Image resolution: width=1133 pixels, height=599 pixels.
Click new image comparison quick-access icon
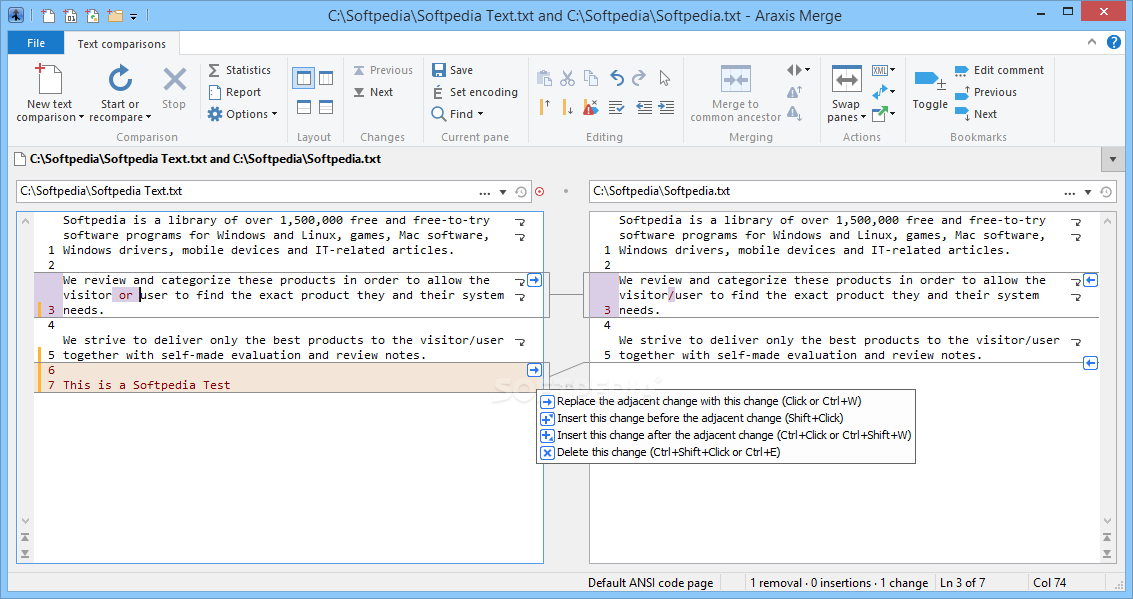pos(92,15)
